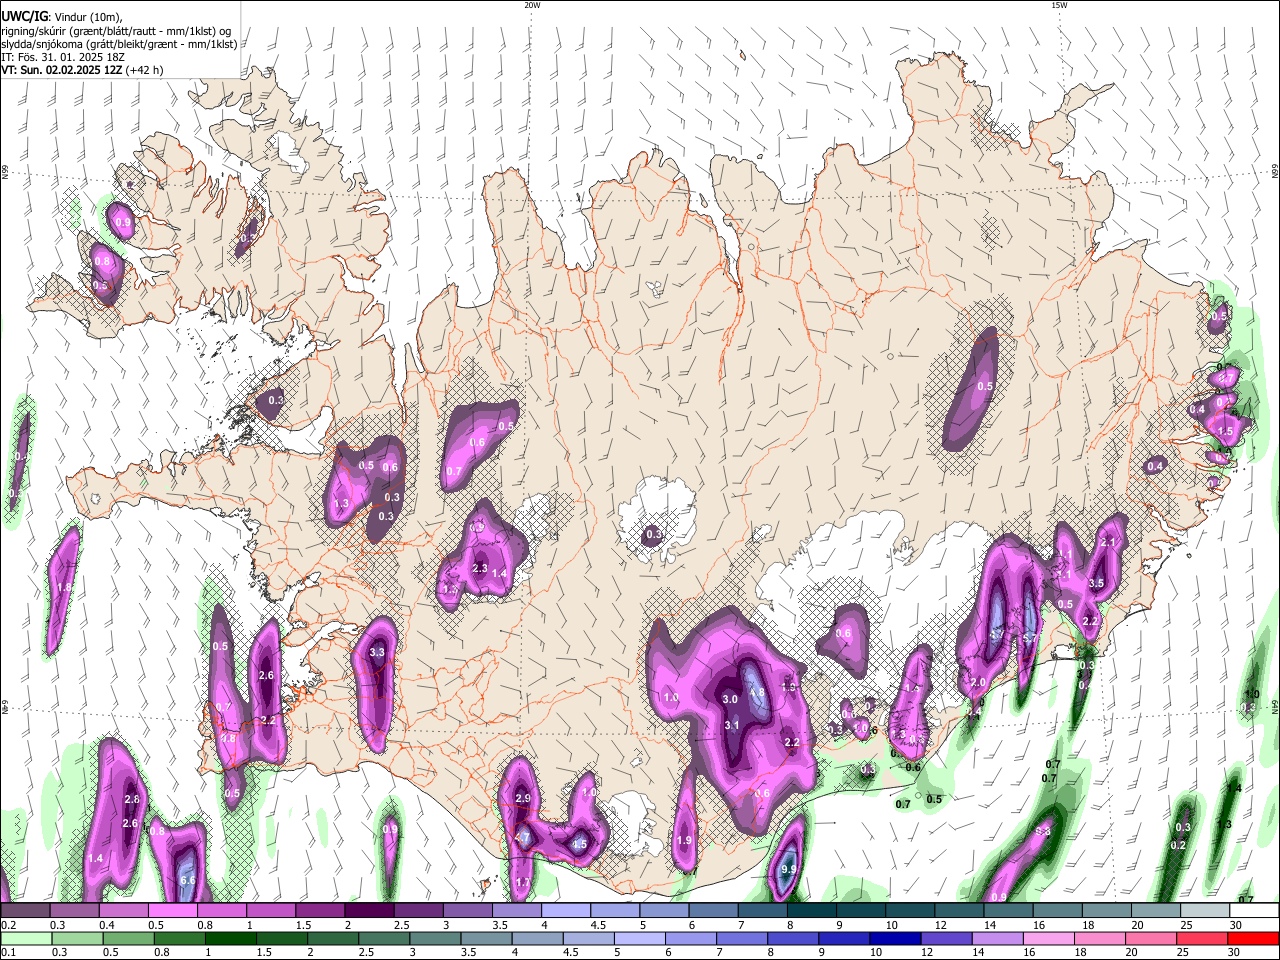Click the UWC/IG title in the header box
This screenshot has height=960, width=1280.
[23, 16]
